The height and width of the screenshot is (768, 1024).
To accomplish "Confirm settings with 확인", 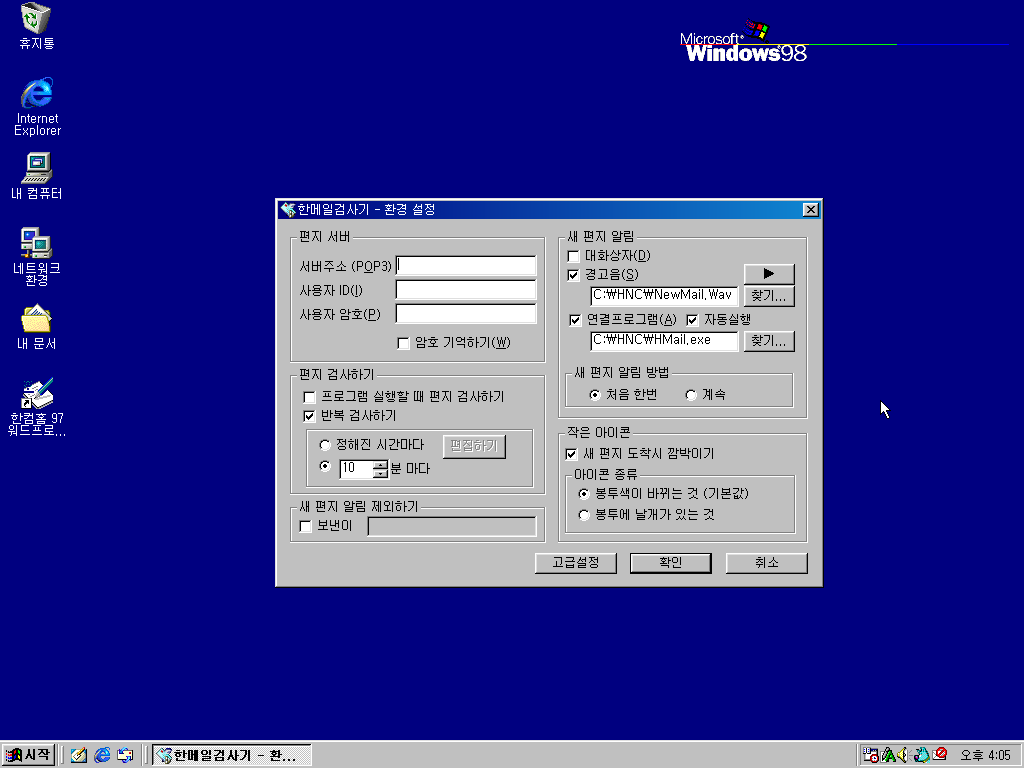I will click(x=671, y=563).
